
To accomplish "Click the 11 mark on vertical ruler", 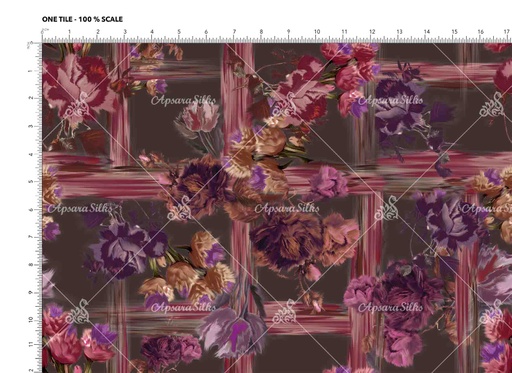I will tap(31, 344).
